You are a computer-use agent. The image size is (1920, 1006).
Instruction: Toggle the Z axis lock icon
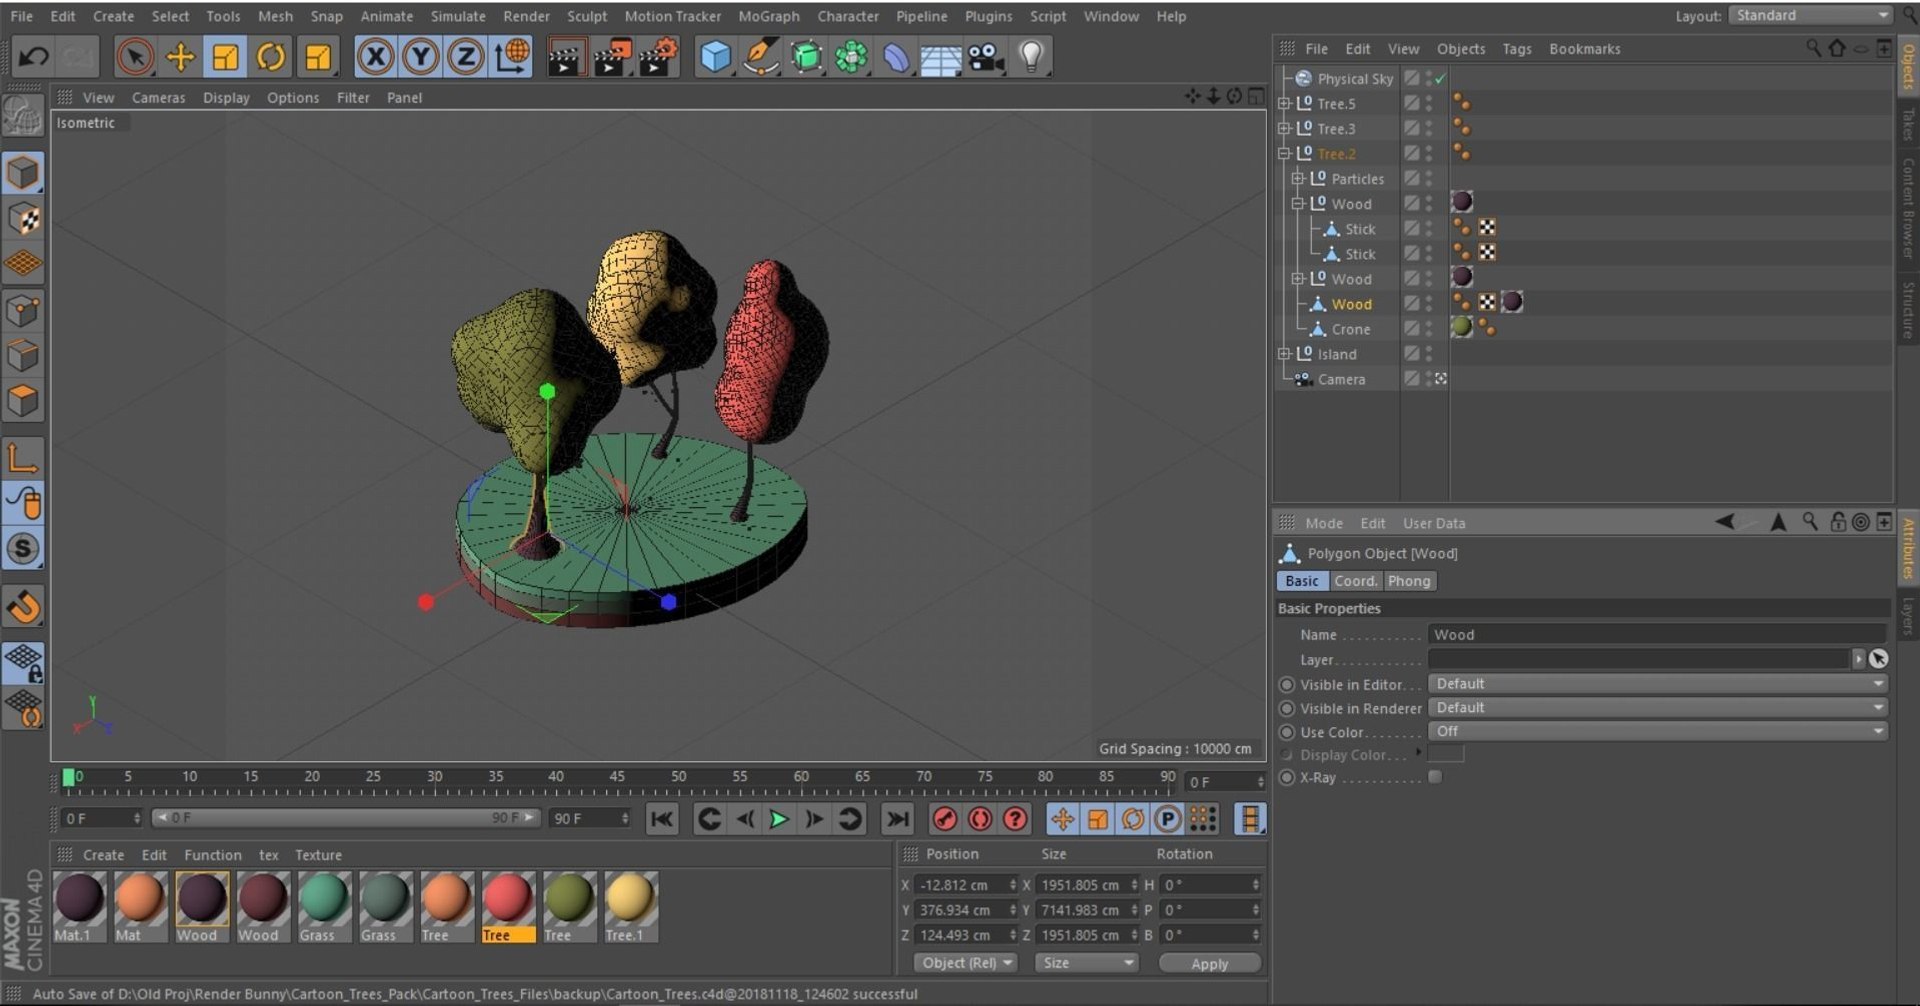465,57
